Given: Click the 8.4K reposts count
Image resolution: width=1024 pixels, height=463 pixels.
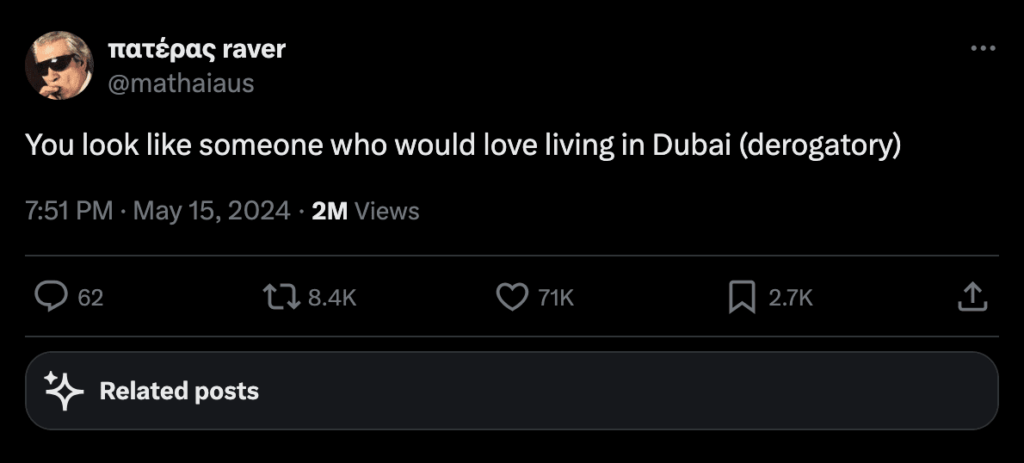Looking at the screenshot, I should [332, 297].
